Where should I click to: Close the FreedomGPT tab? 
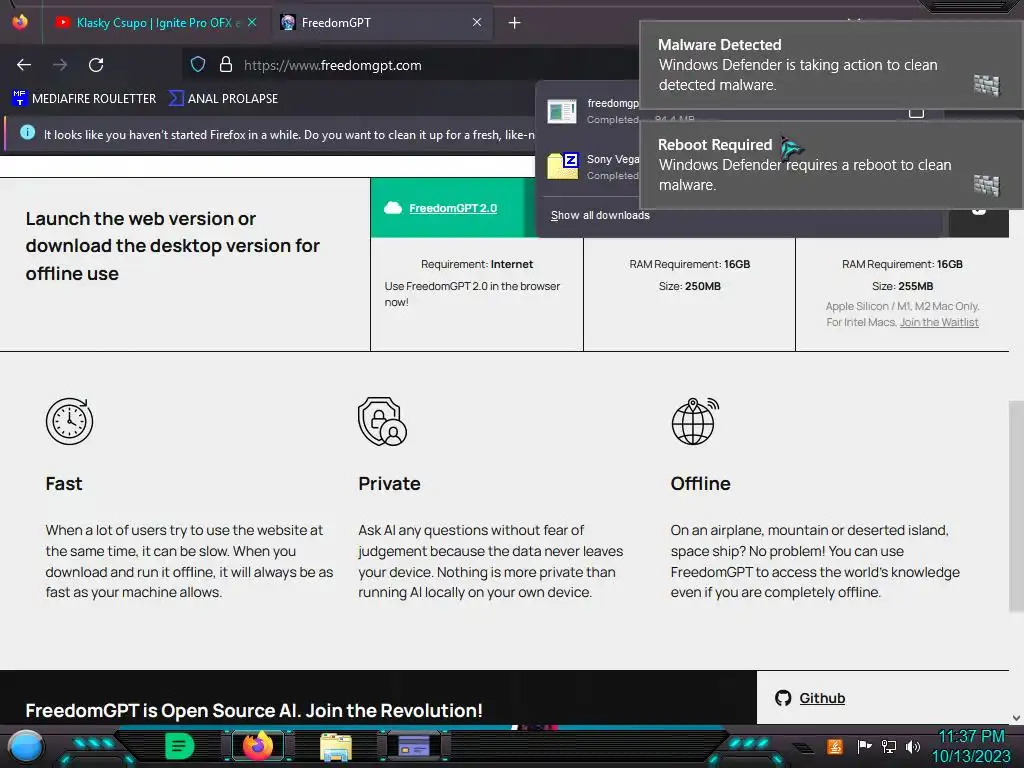click(477, 22)
